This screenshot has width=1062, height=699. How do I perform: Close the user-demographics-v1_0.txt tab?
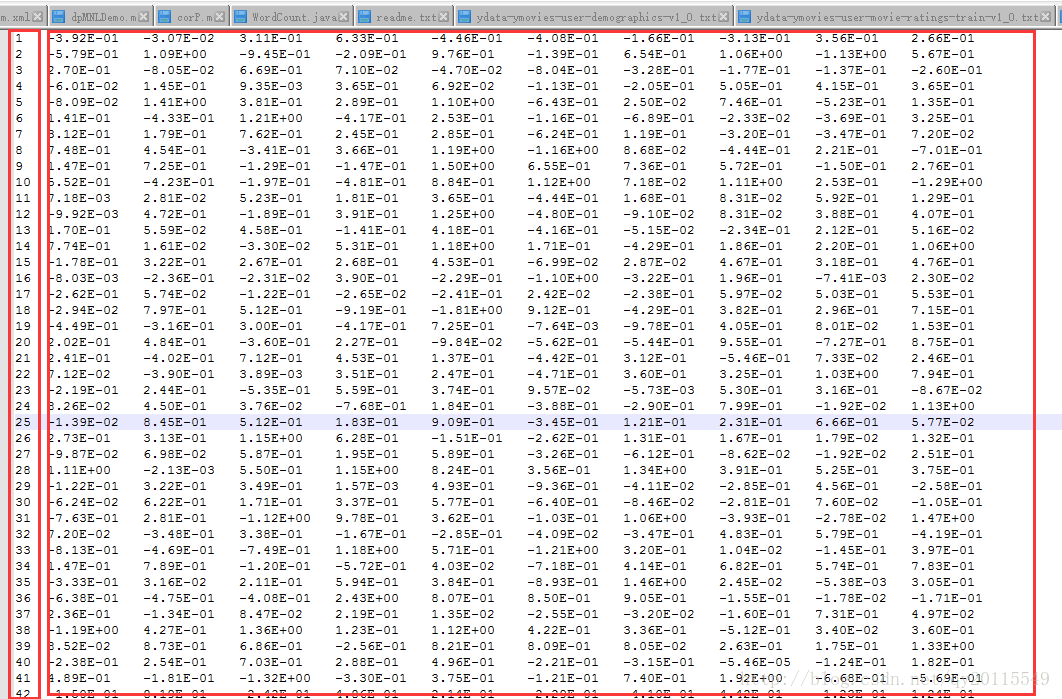pos(725,17)
